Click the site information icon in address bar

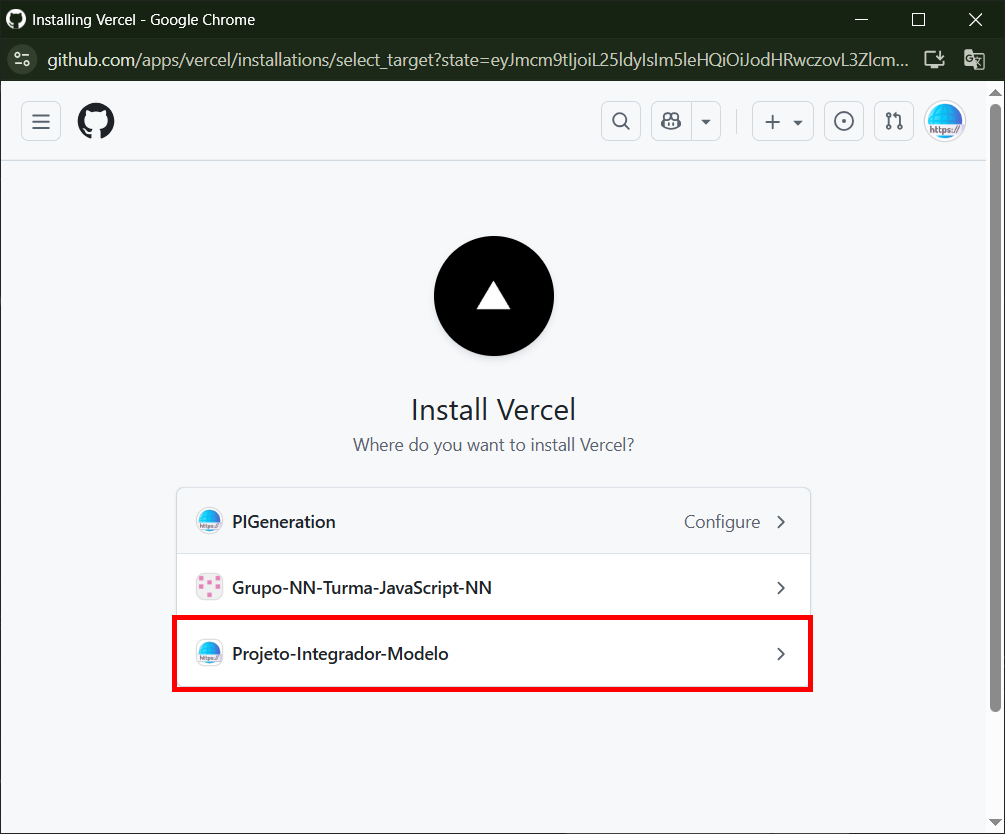point(22,59)
